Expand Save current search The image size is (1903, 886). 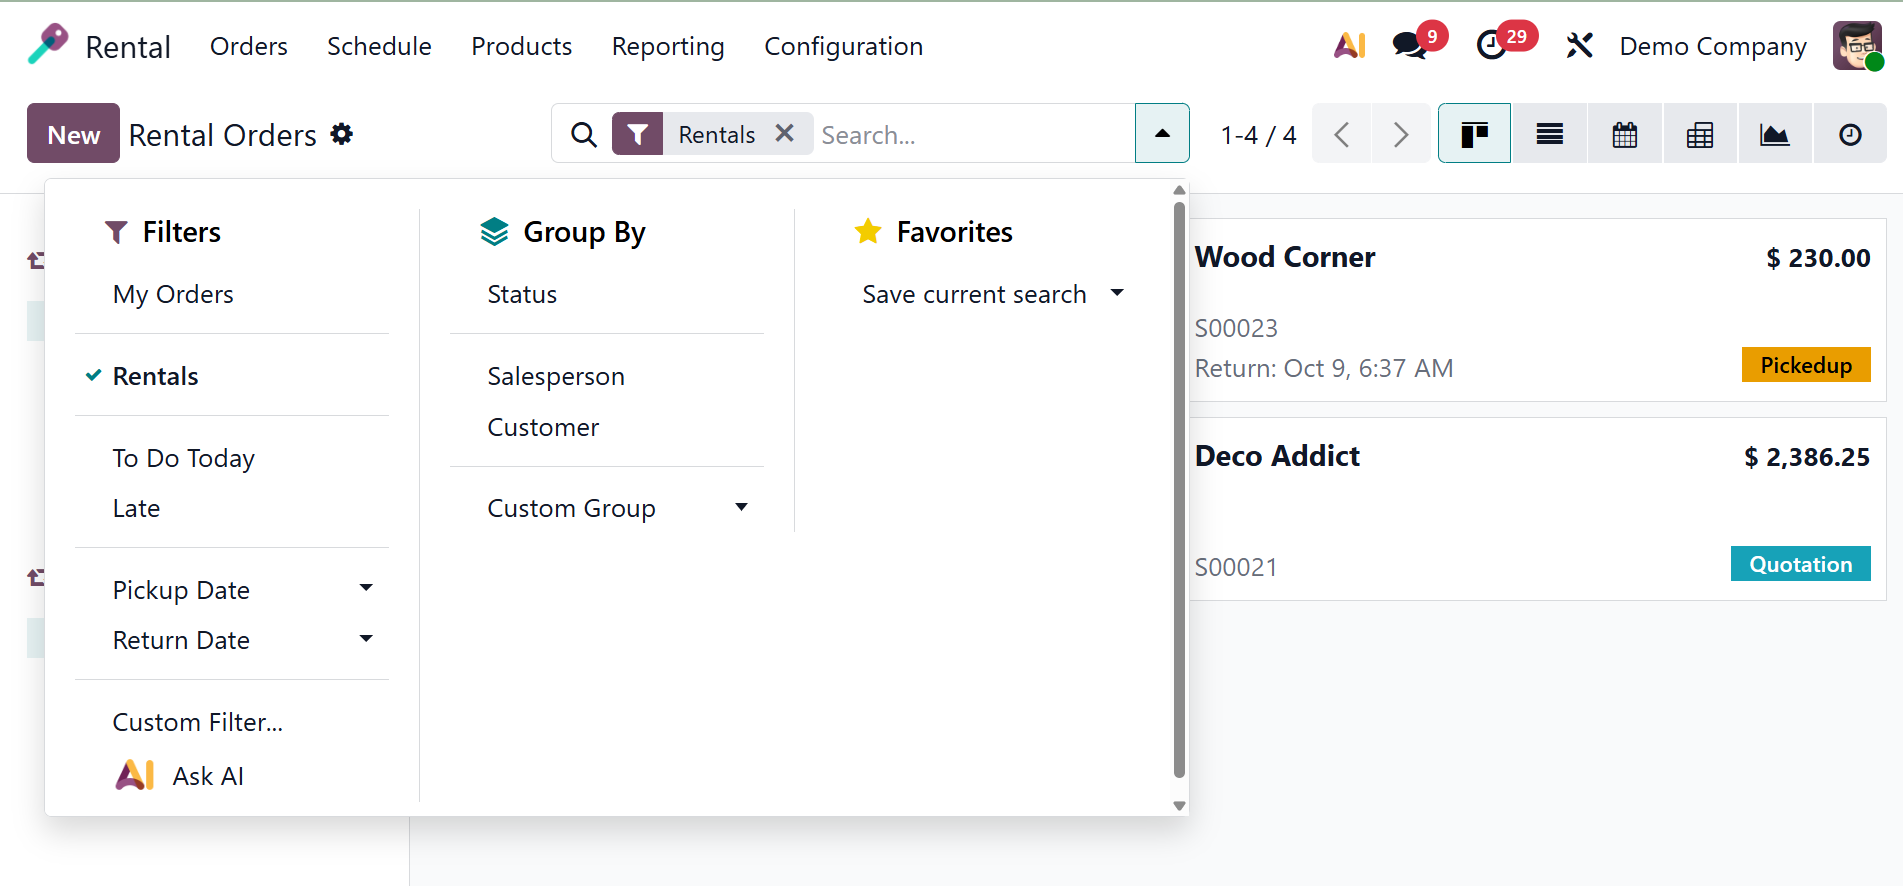pos(1117,294)
